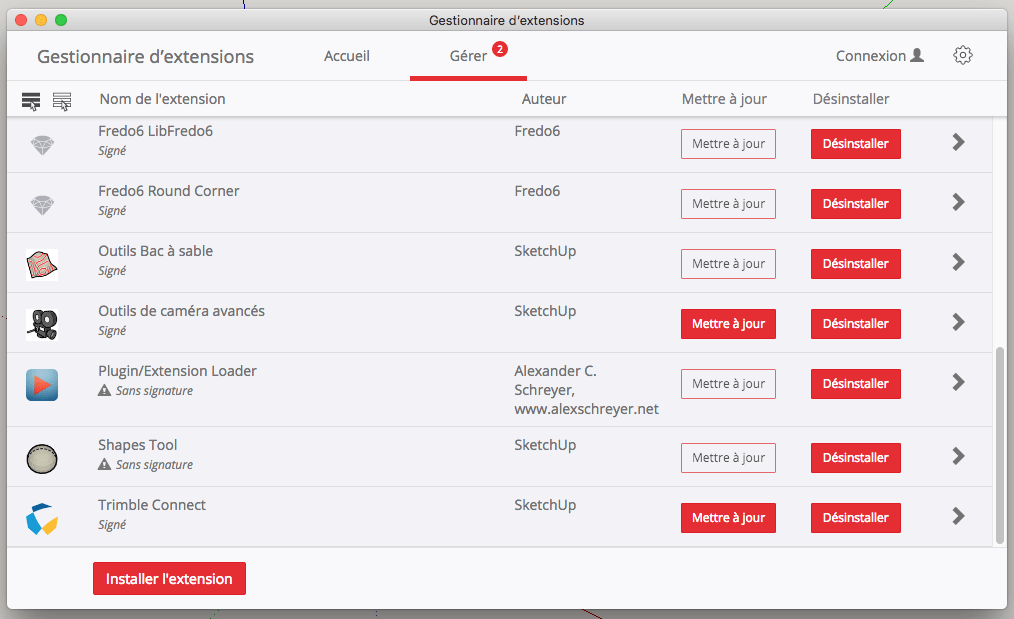Select the Shapes Tool extension name

138,445
